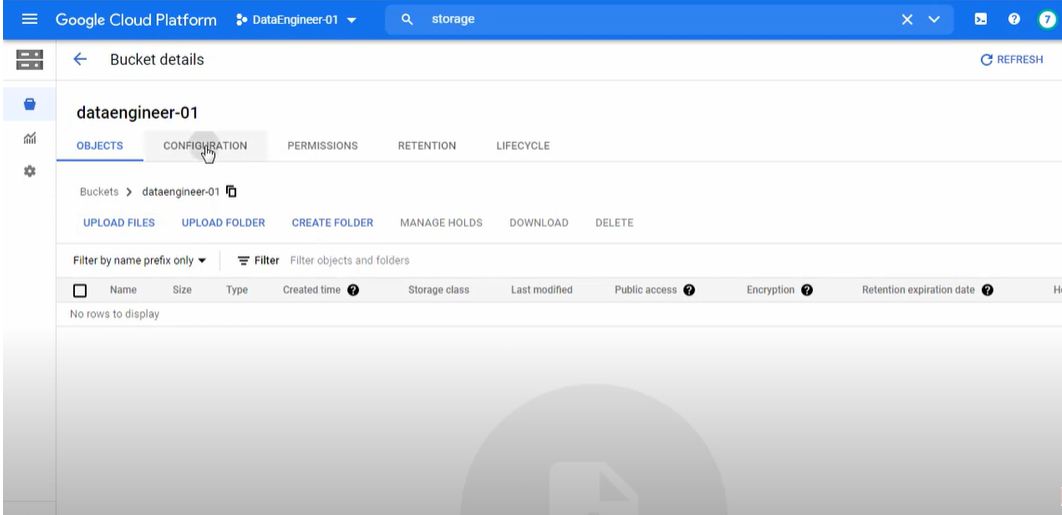Open the notifications badge showing 7
1062x515 pixels.
pyautogui.click(x=1047, y=19)
